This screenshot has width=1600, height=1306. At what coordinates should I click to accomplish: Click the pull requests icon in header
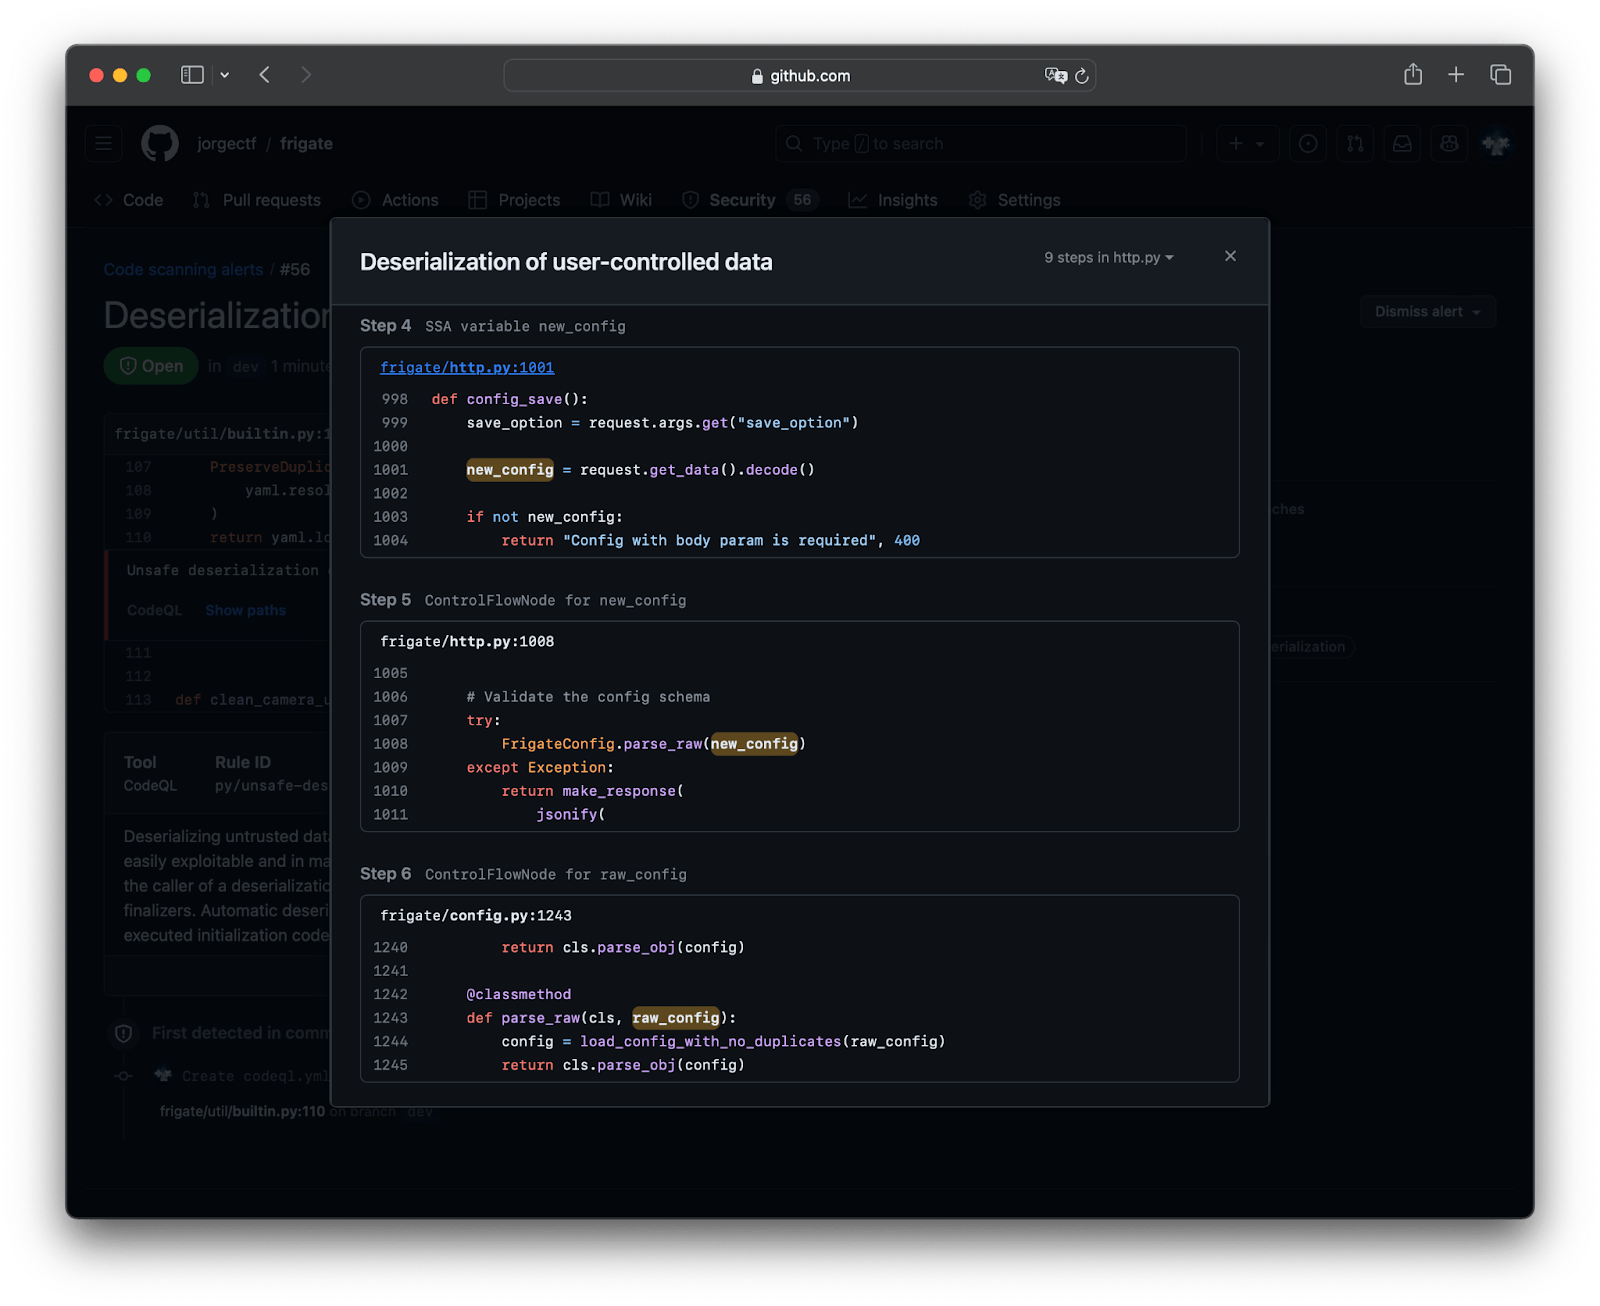1355,143
